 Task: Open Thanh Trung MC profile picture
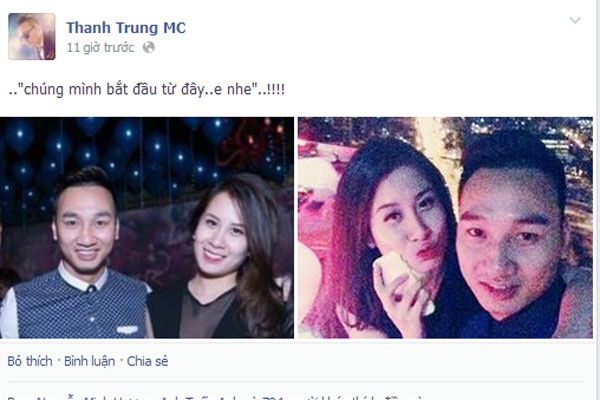click(32, 36)
